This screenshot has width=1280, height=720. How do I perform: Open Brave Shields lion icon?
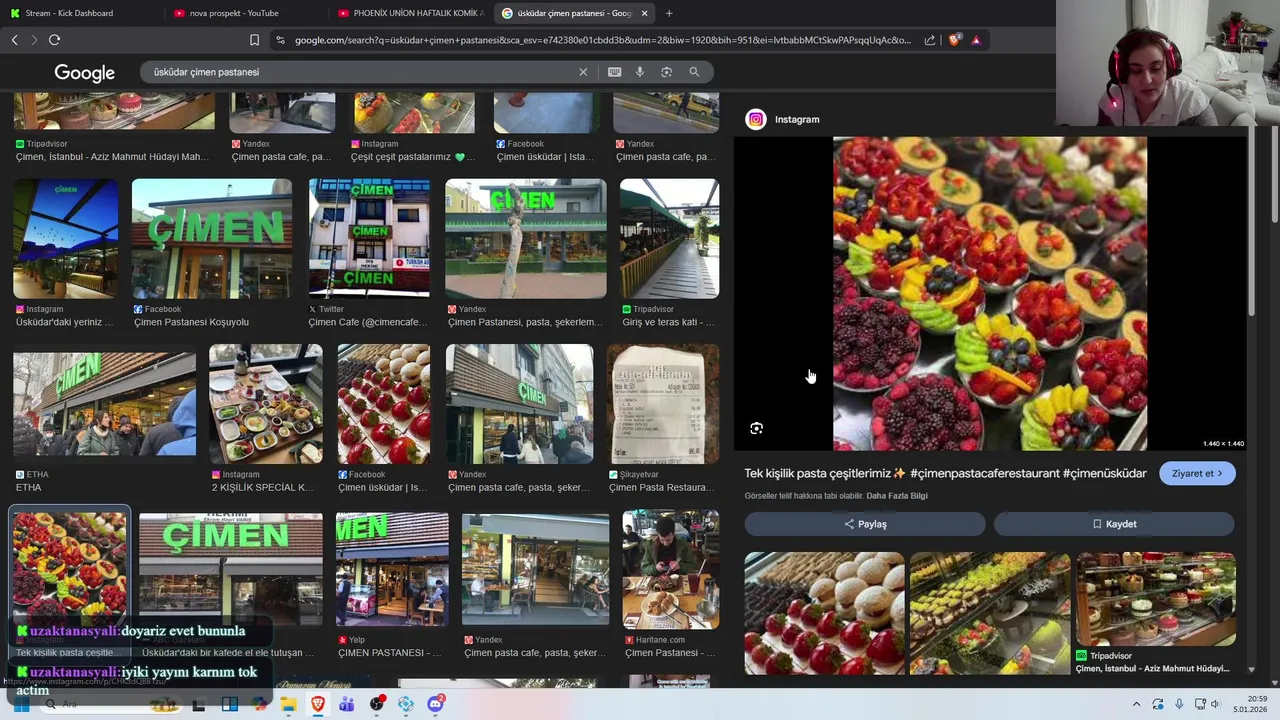click(x=954, y=40)
